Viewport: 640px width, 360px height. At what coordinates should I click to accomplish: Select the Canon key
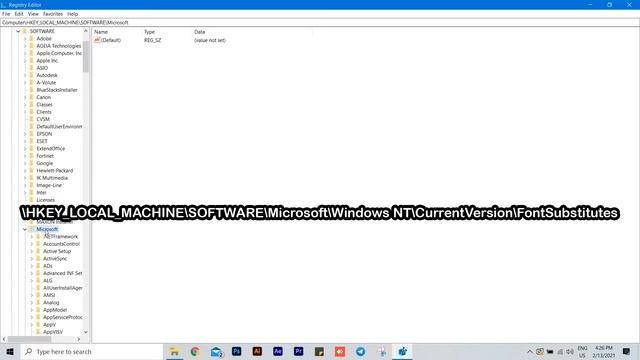[44, 97]
